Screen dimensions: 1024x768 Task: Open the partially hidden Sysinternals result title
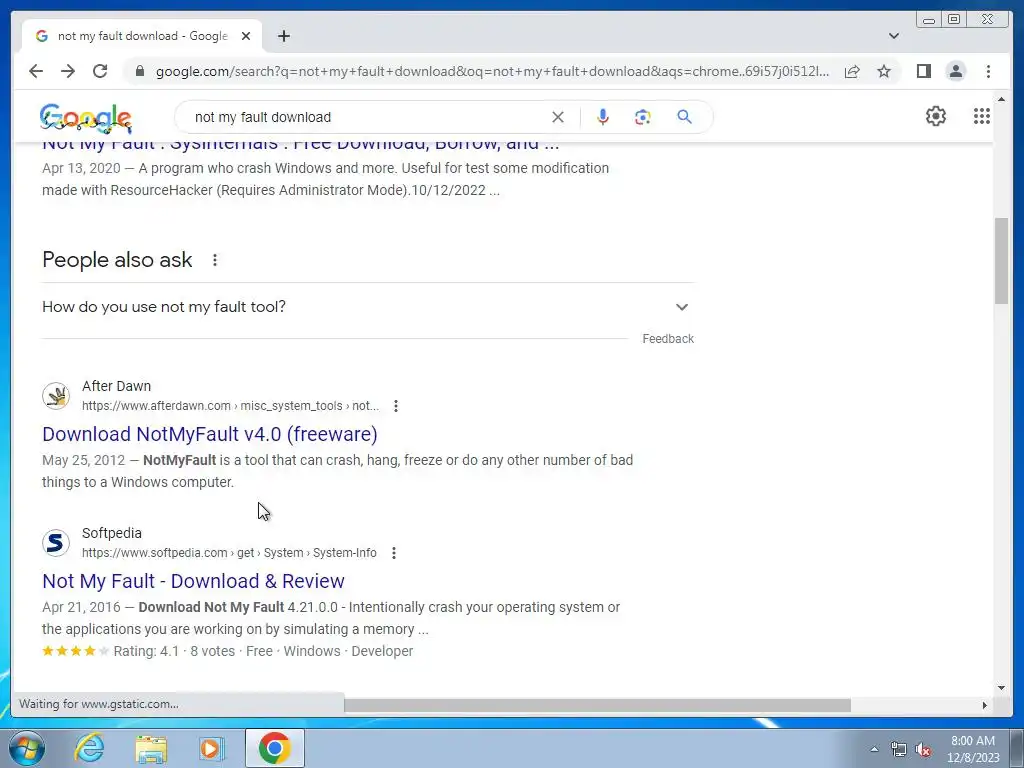[x=300, y=146]
